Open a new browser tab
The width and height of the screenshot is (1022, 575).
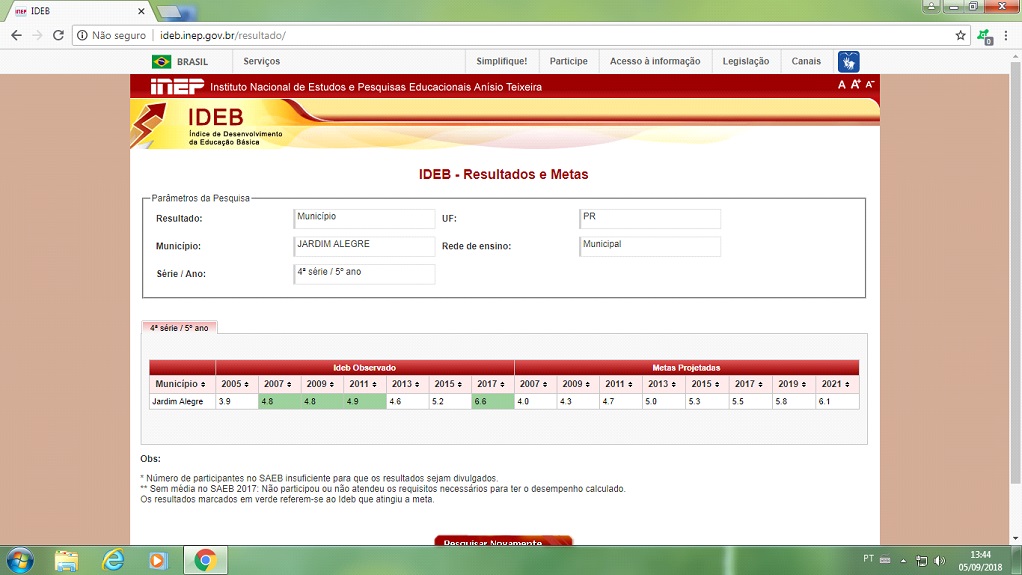click(171, 11)
